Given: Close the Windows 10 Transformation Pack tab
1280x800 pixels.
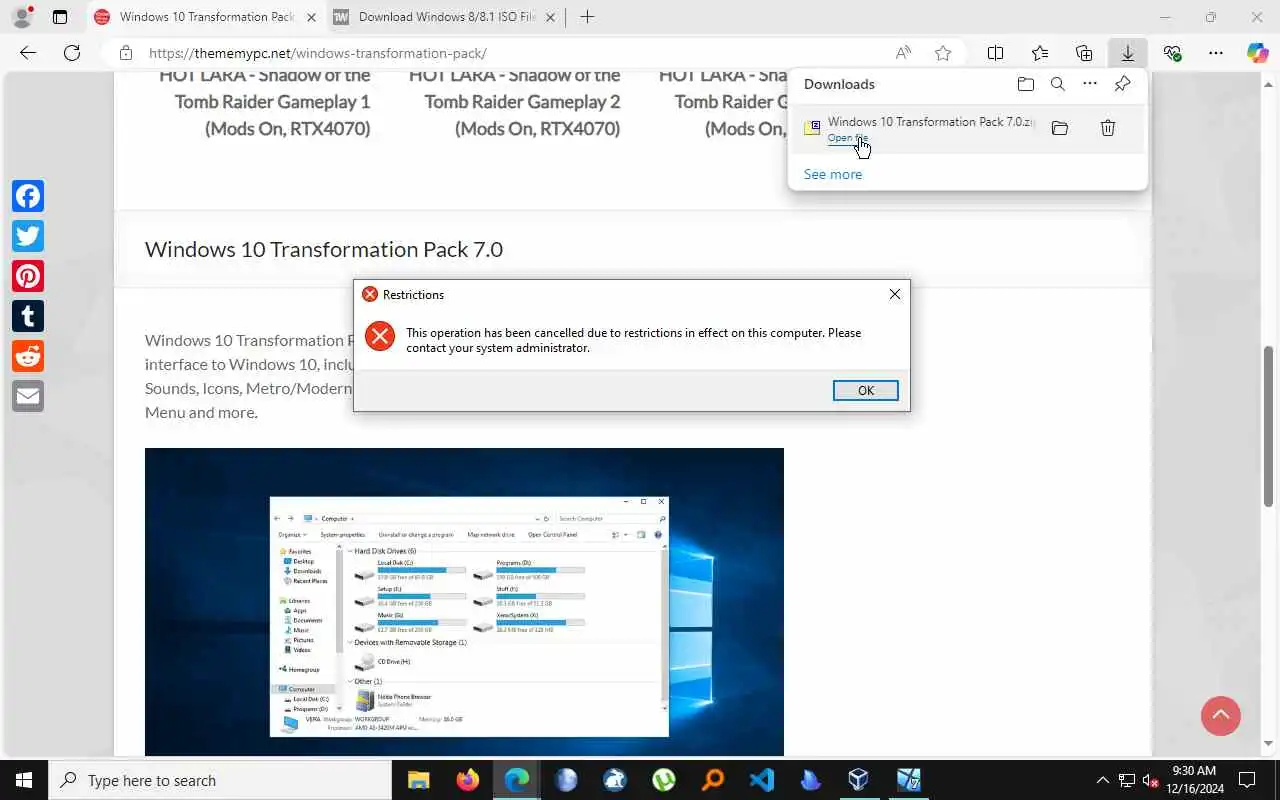Looking at the screenshot, I should coord(310,17).
